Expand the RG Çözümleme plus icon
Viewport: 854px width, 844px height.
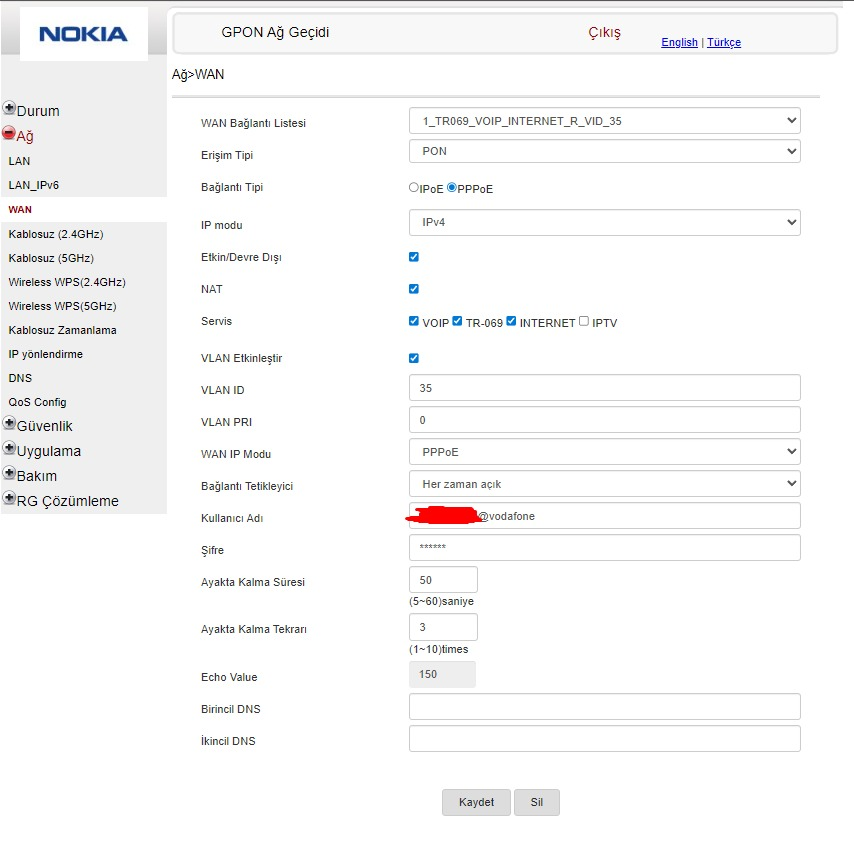tap(9, 498)
